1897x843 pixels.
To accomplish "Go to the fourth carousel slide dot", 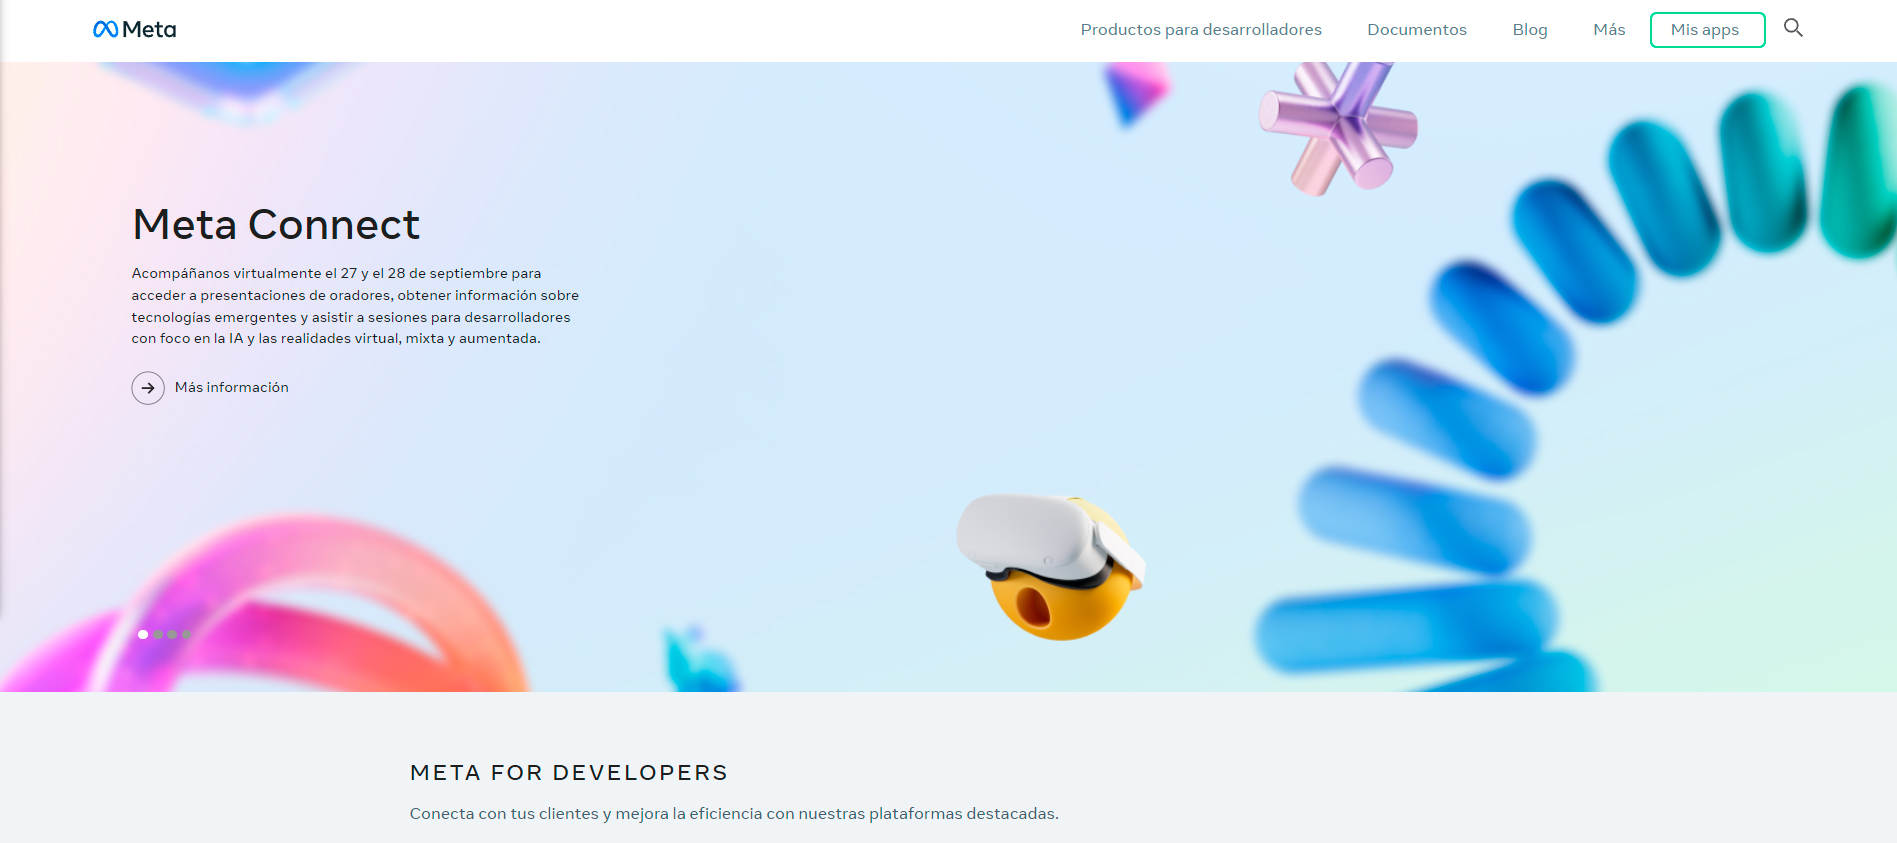I will [186, 635].
